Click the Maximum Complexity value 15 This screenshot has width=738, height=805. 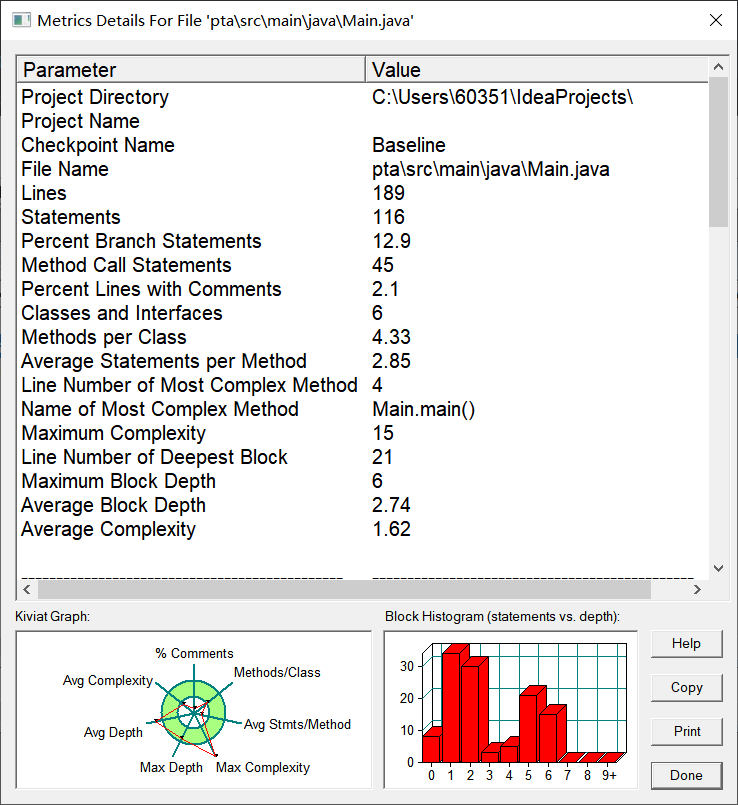coord(383,433)
